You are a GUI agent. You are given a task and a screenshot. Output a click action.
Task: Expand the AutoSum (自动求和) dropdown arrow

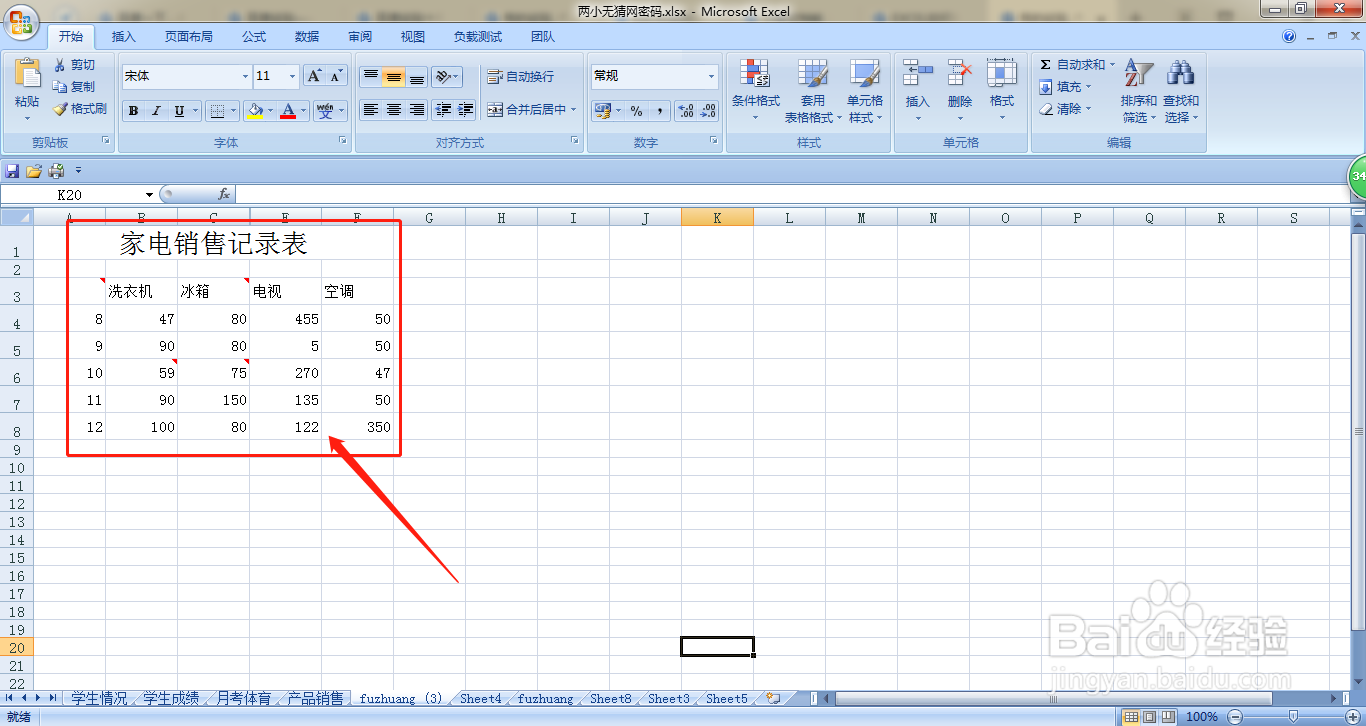click(x=1113, y=65)
